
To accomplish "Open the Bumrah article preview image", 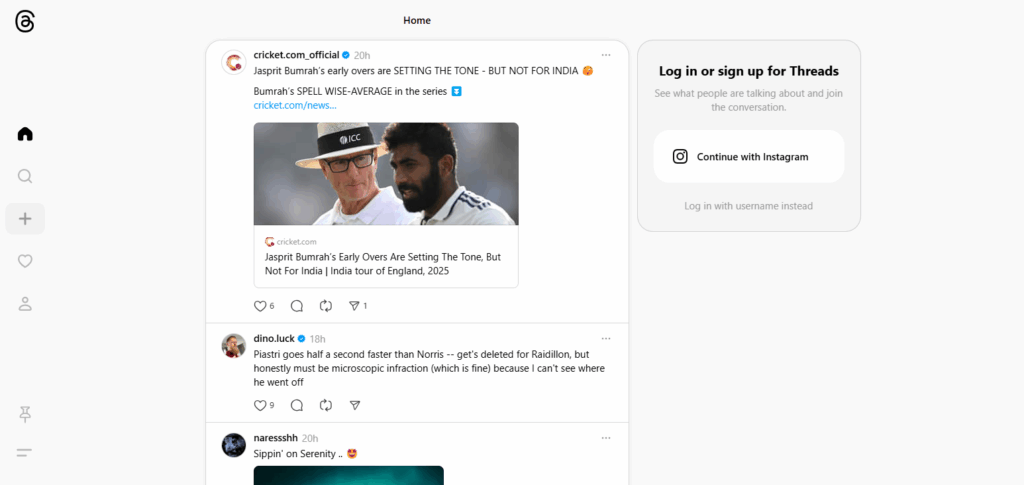I will click(386, 174).
